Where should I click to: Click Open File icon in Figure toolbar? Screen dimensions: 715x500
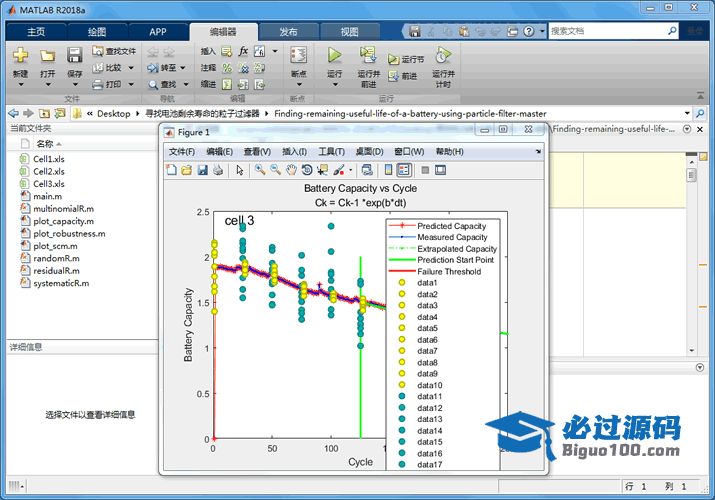(x=187, y=170)
